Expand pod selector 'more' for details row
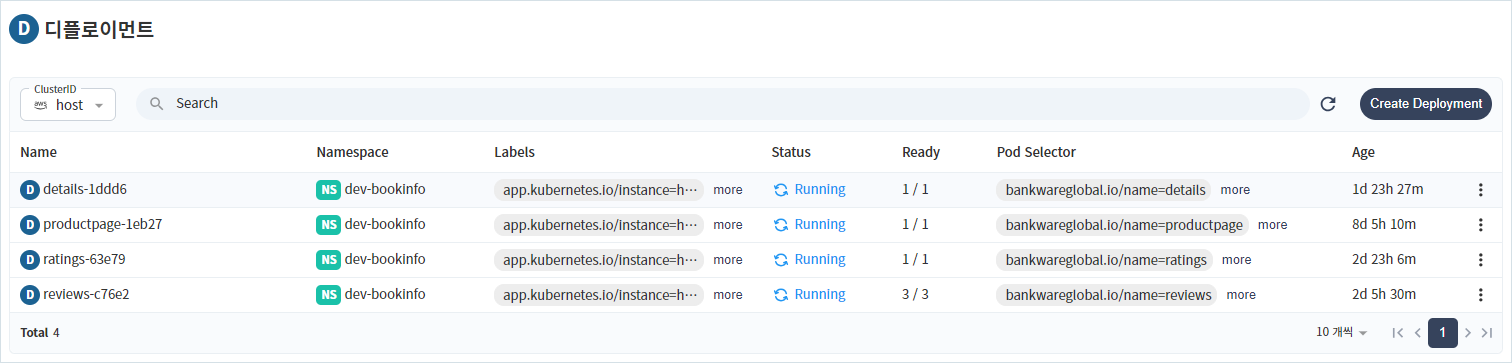Screen dimensions: 1512x363 pyautogui.click(x=1235, y=189)
